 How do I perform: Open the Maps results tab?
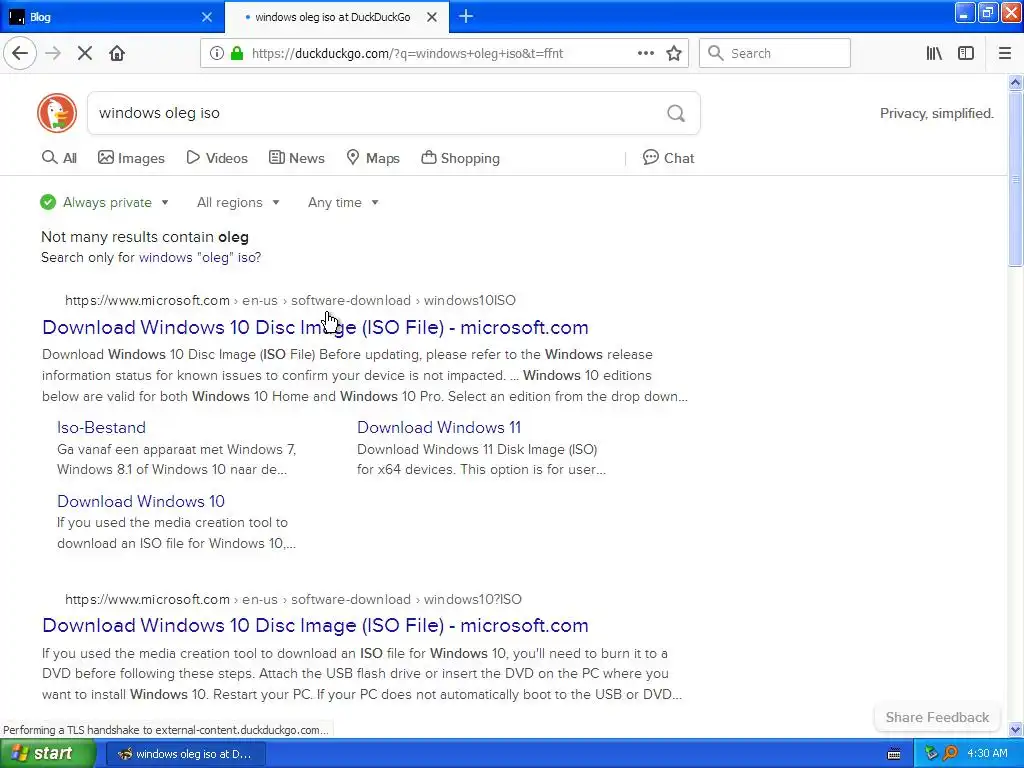373,158
